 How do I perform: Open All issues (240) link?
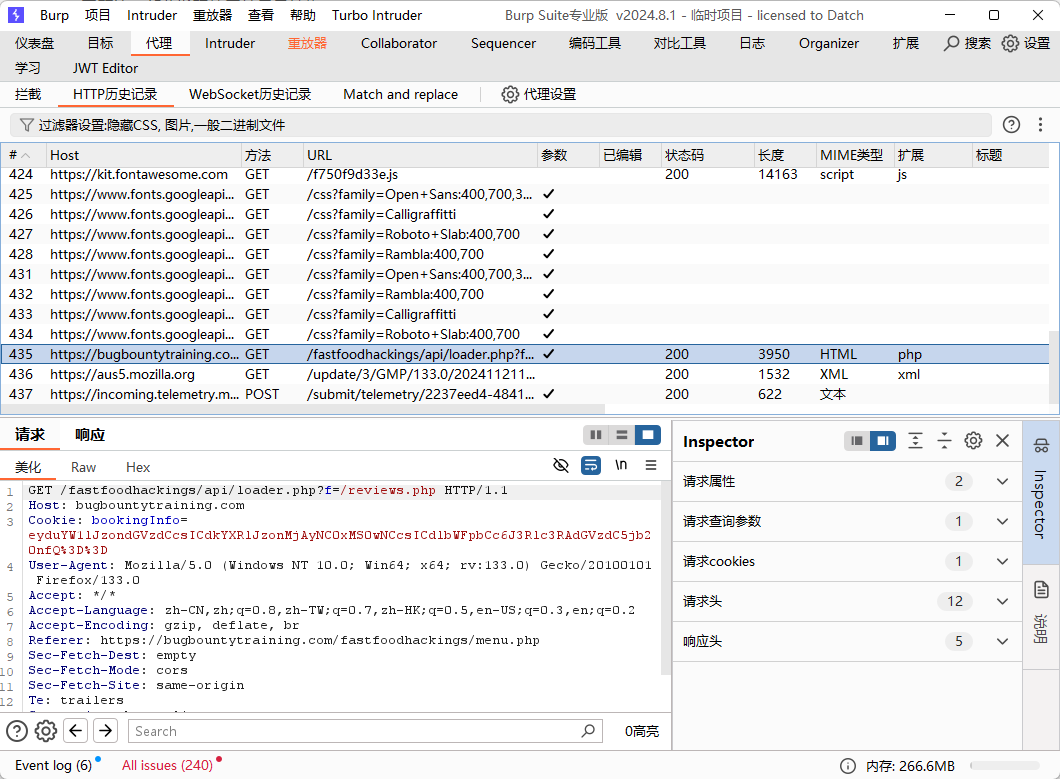click(167, 765)
